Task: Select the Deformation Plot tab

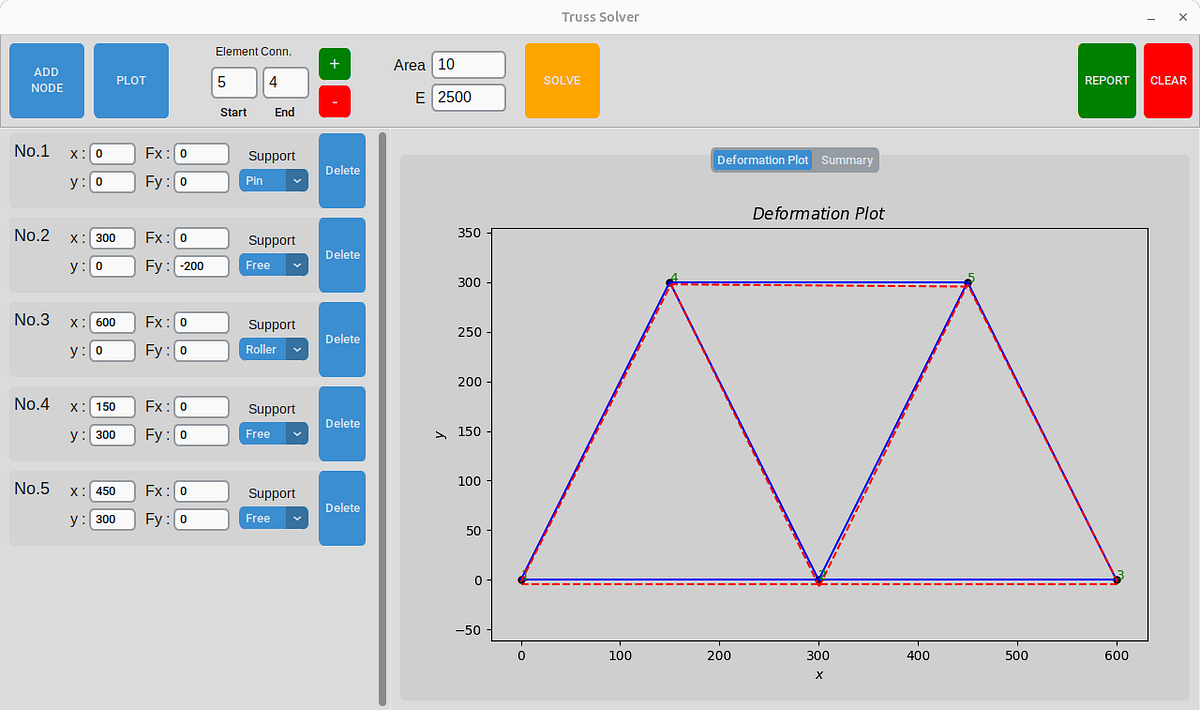Action: tap(762, 160)
